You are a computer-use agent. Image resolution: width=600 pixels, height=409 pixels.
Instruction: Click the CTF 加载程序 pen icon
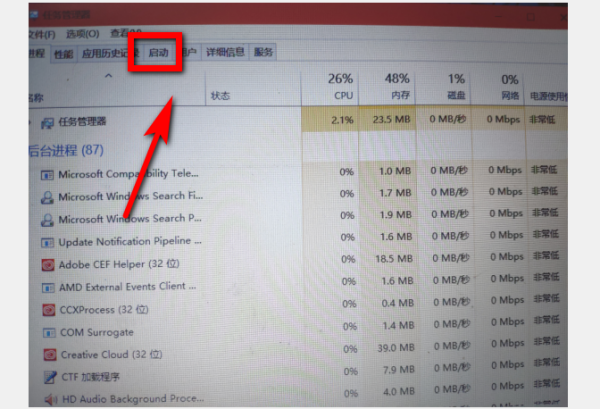coord(50,377)
